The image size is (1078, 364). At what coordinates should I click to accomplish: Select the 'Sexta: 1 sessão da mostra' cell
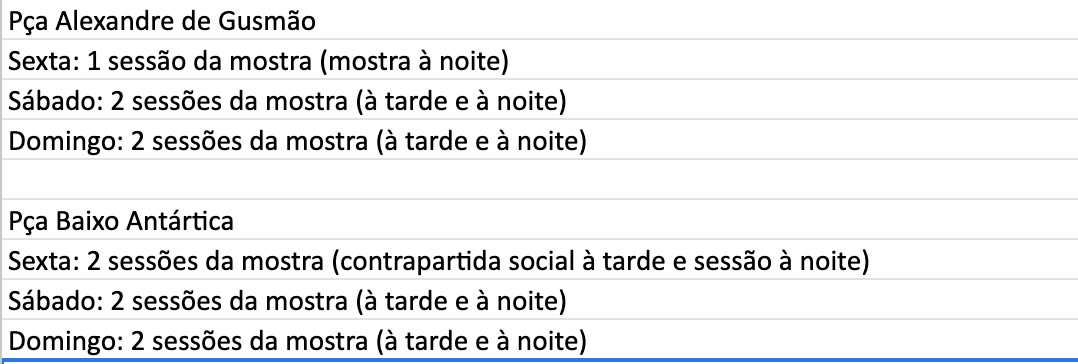[x=539, y=60]
